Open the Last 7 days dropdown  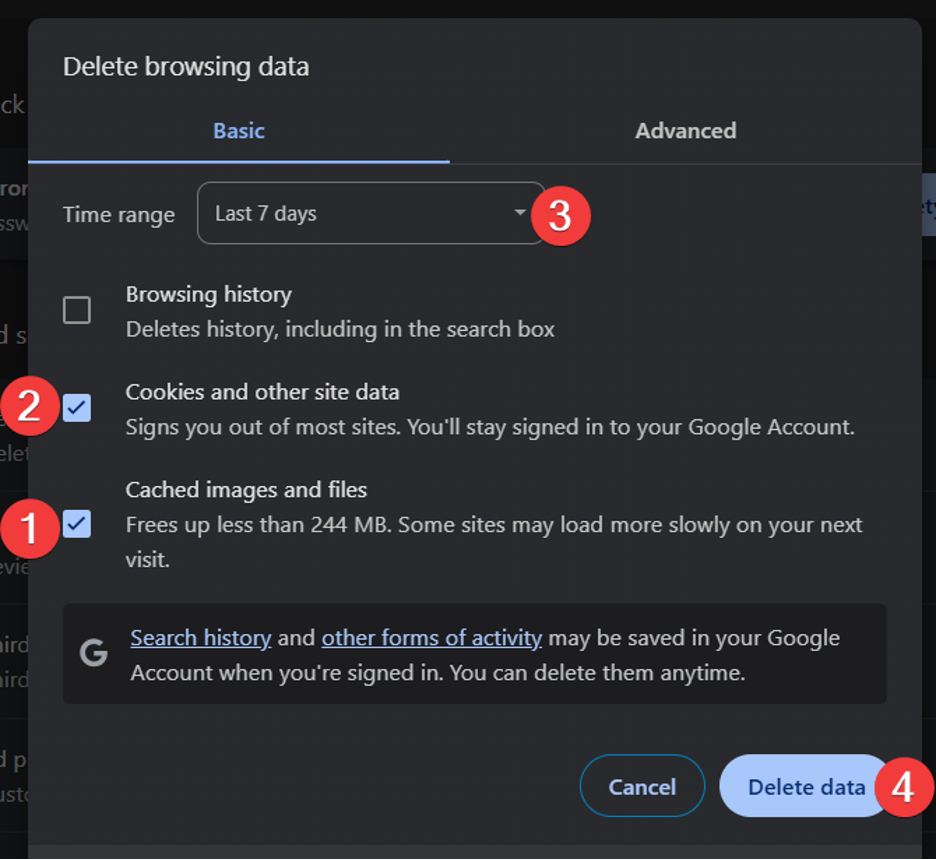point(370,213)
